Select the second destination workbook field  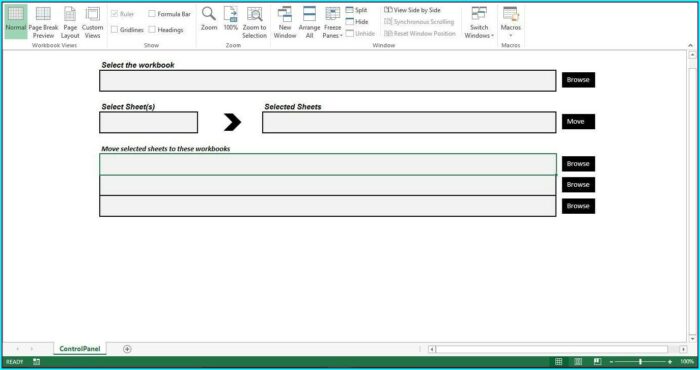(x=328, y=185)
